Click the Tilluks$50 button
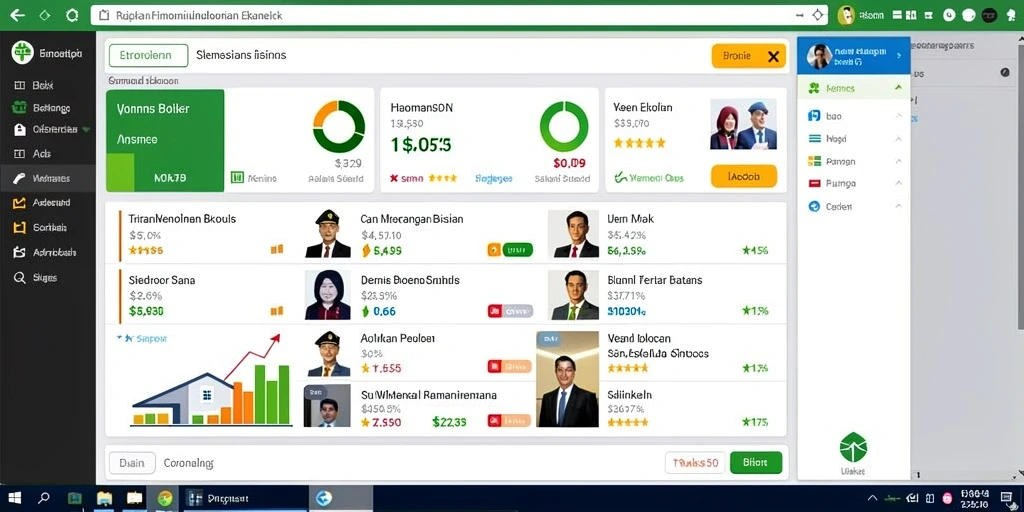Viewport: 1024px width, 512px height. (x=695, y=463)
